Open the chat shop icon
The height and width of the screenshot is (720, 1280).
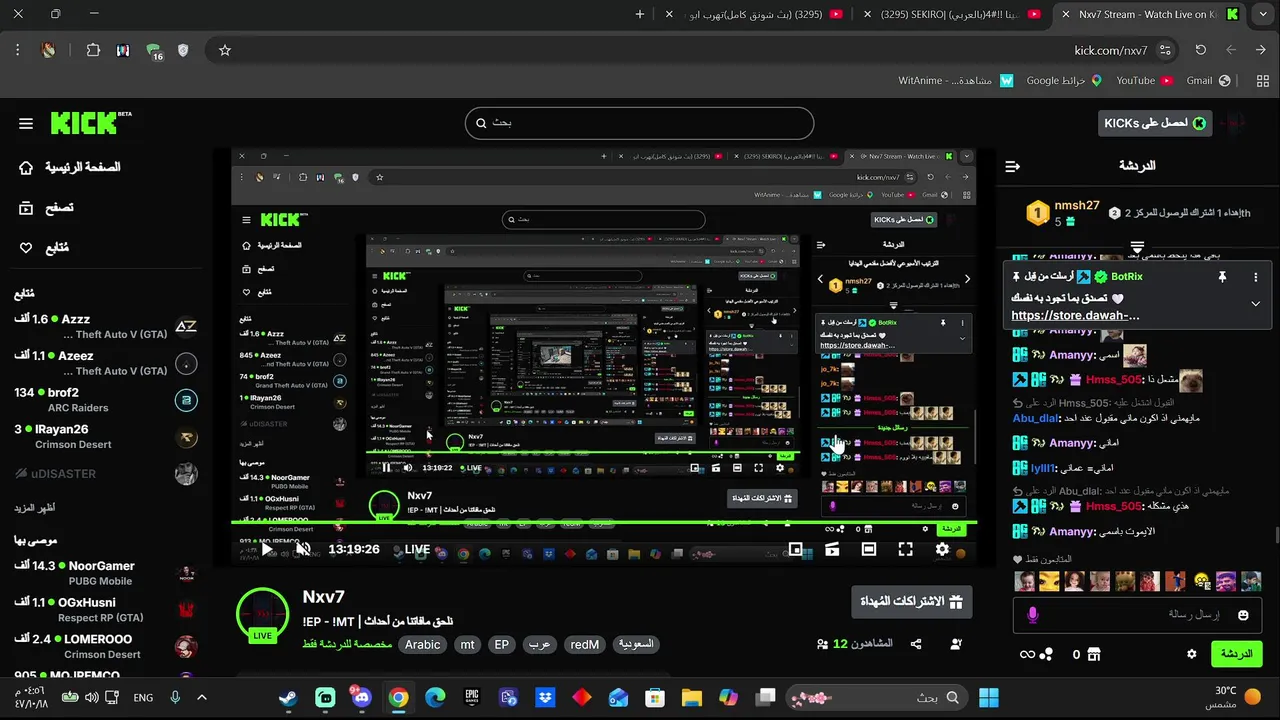tap(1093, 654)
